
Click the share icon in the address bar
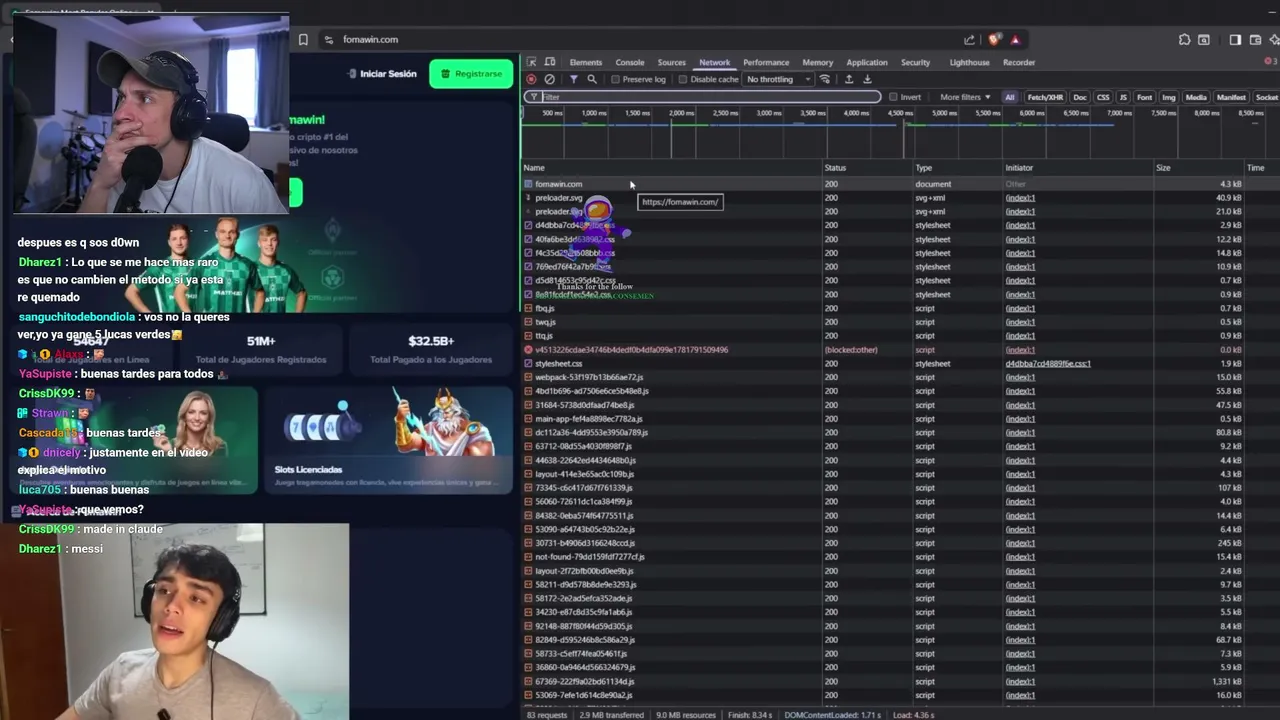point(969,40)
